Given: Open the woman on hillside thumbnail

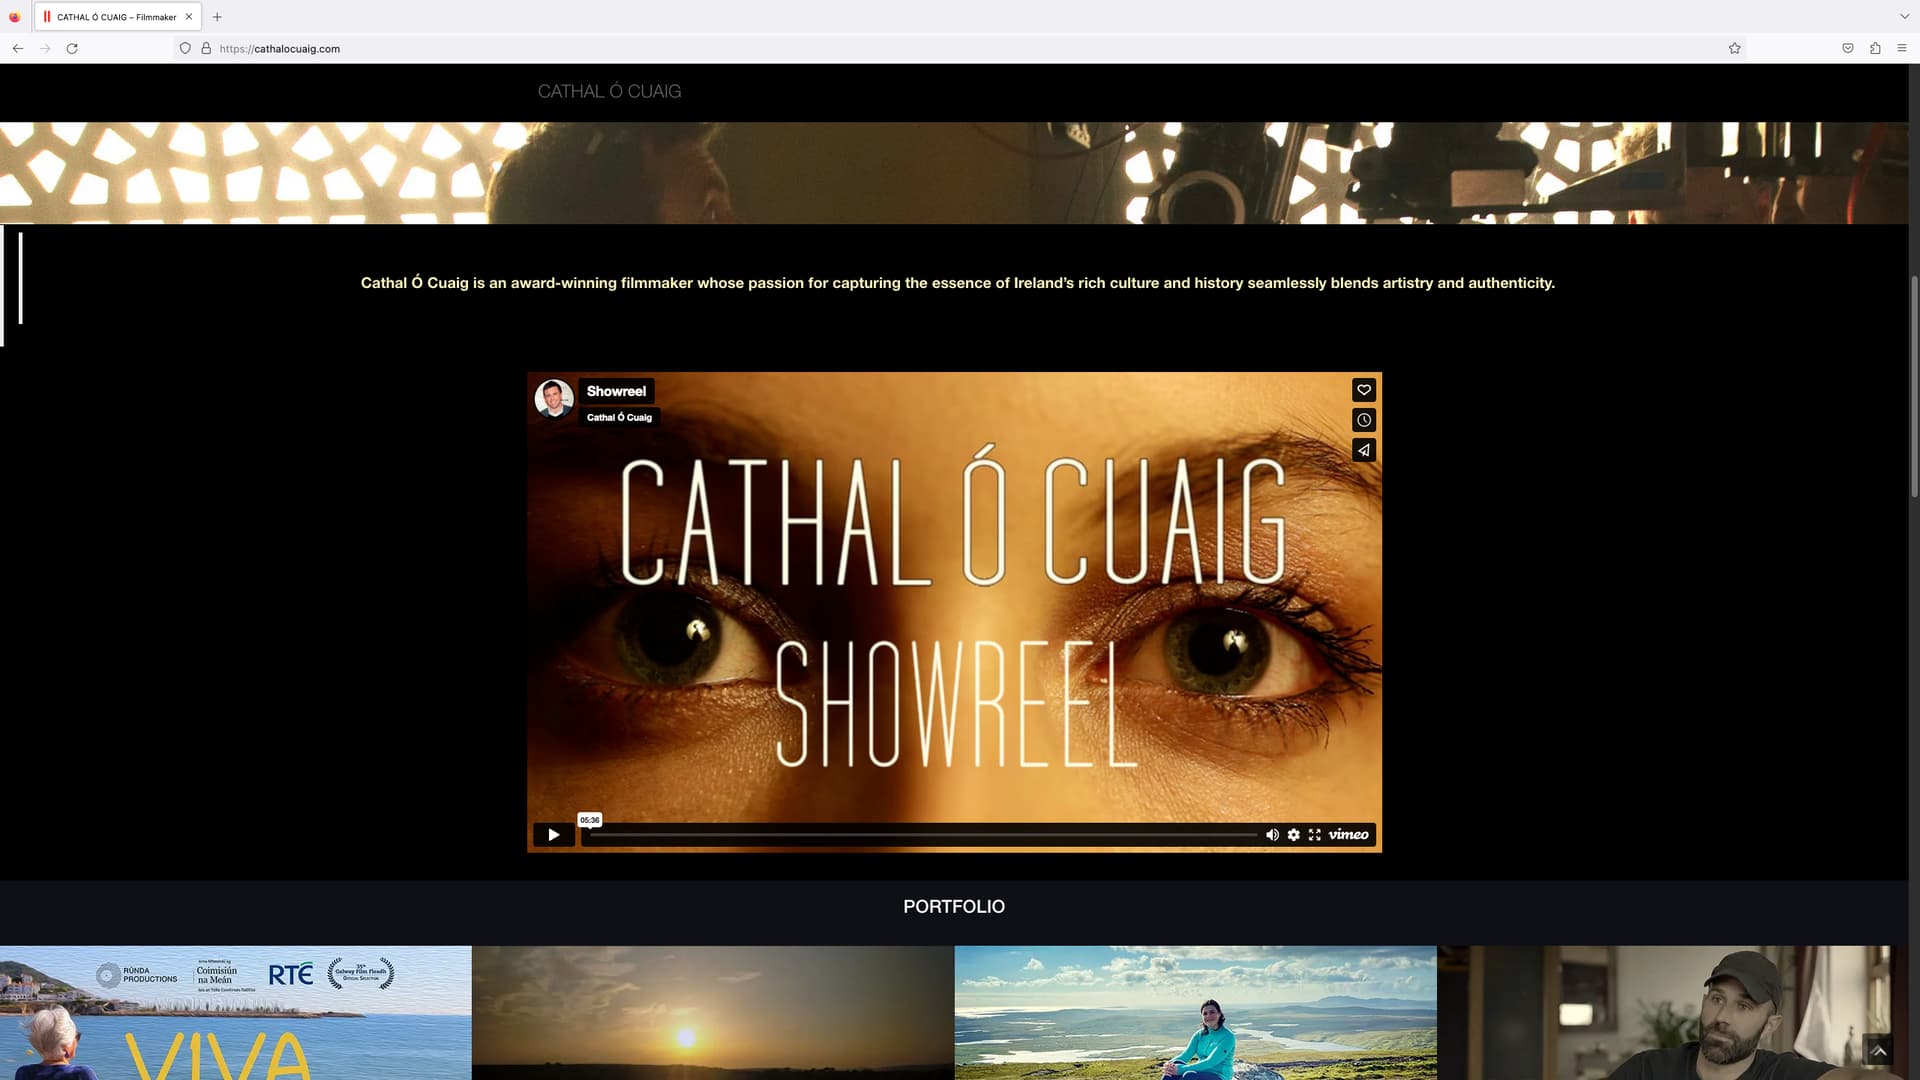Looking at the screenshot, I should [1196, 1013].
